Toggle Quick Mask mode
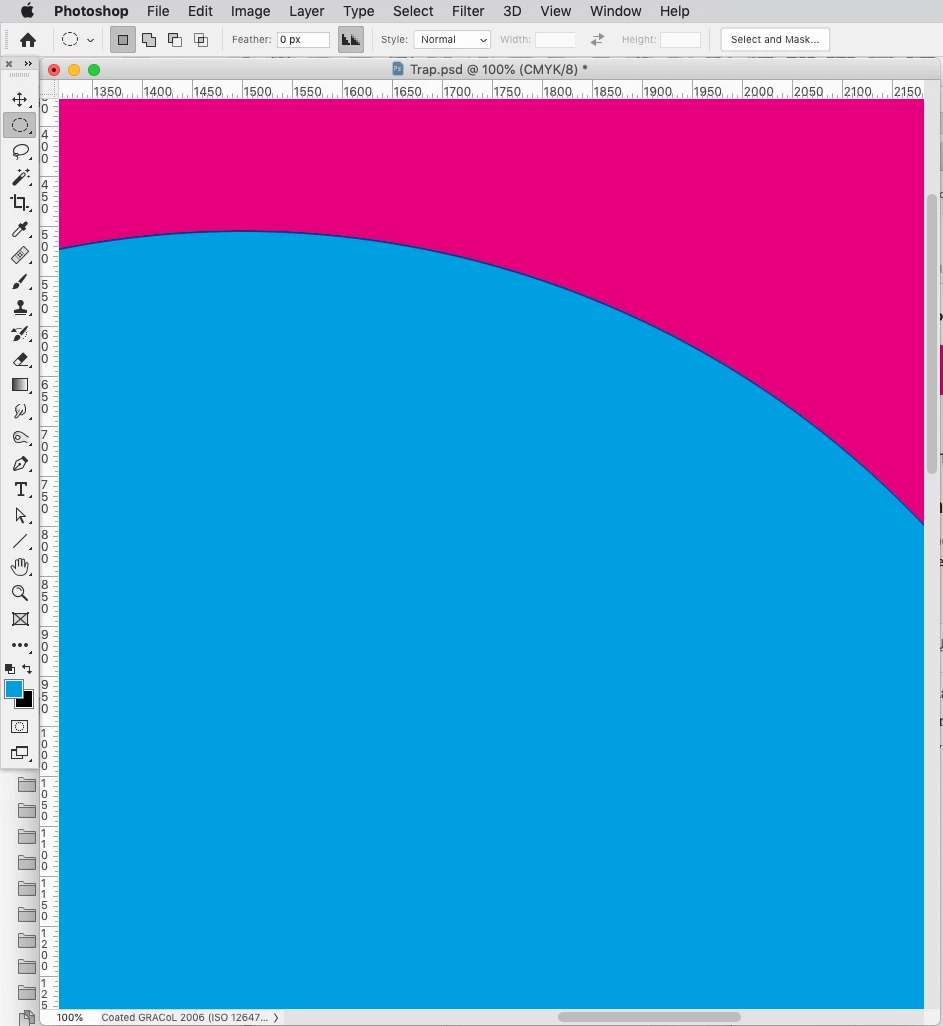This screenshot has width=943, height=1026. tap(20, 727)
